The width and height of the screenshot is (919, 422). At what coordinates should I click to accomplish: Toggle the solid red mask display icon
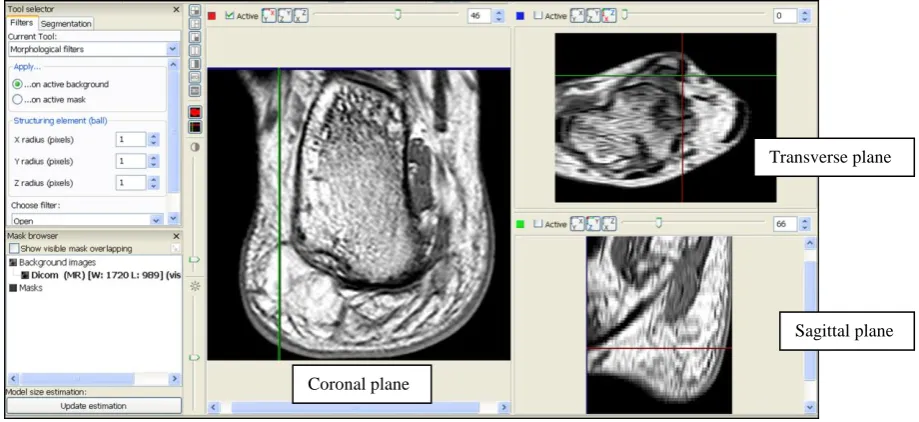coord(195,112)
